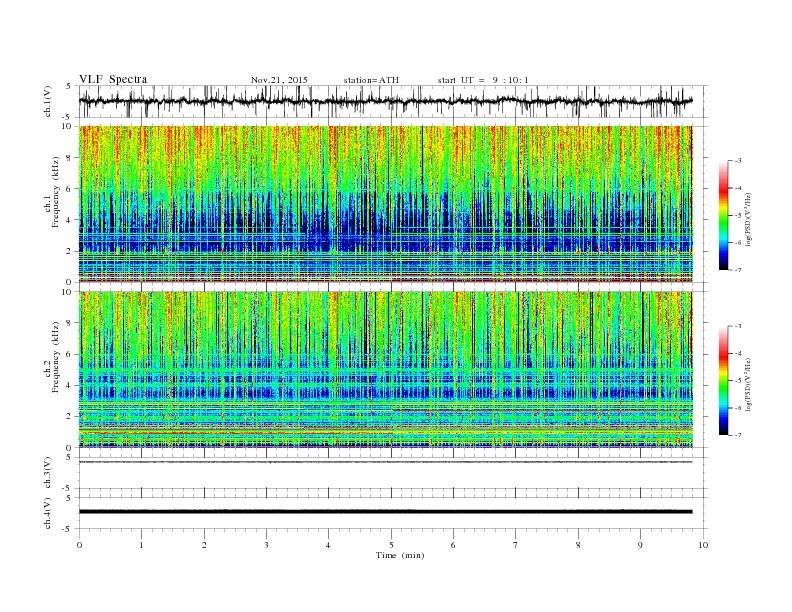
Task: Click the "0" tick label on the time axis
Action: pyautogui.click(x=79, y=545)
